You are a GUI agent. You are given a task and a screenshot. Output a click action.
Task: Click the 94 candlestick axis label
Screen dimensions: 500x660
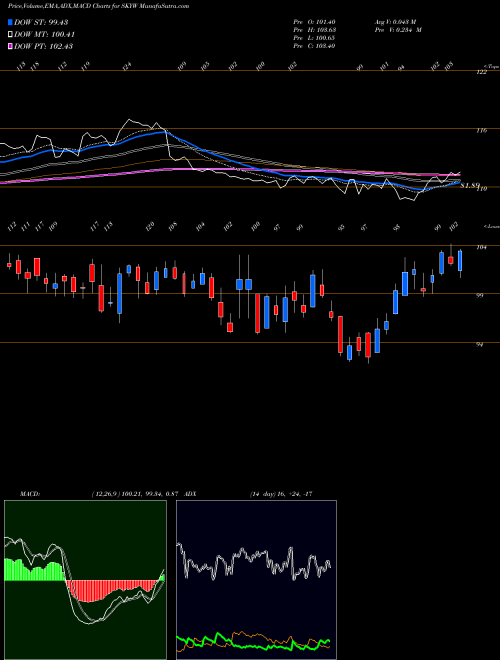pyautogui.click(x=479, y=345)
